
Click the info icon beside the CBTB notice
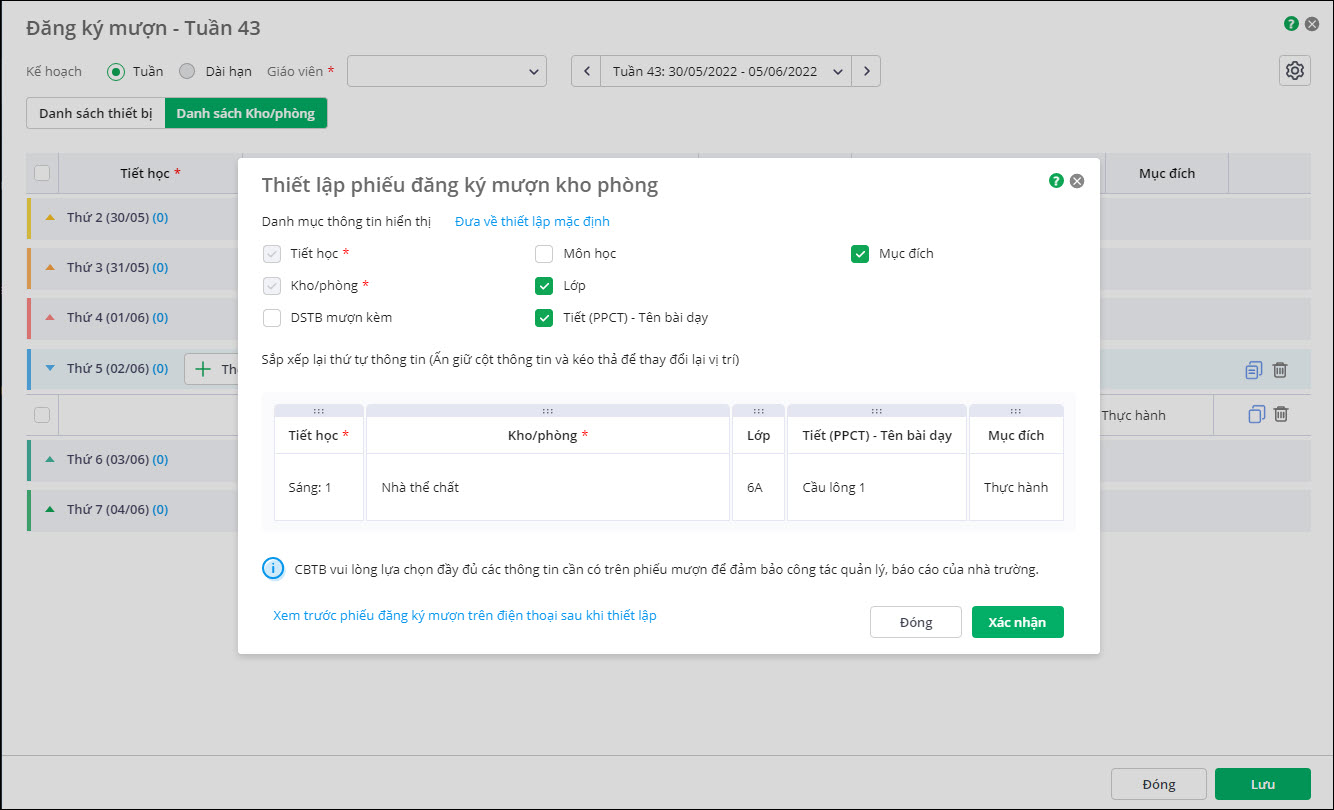tap(273, 569)
